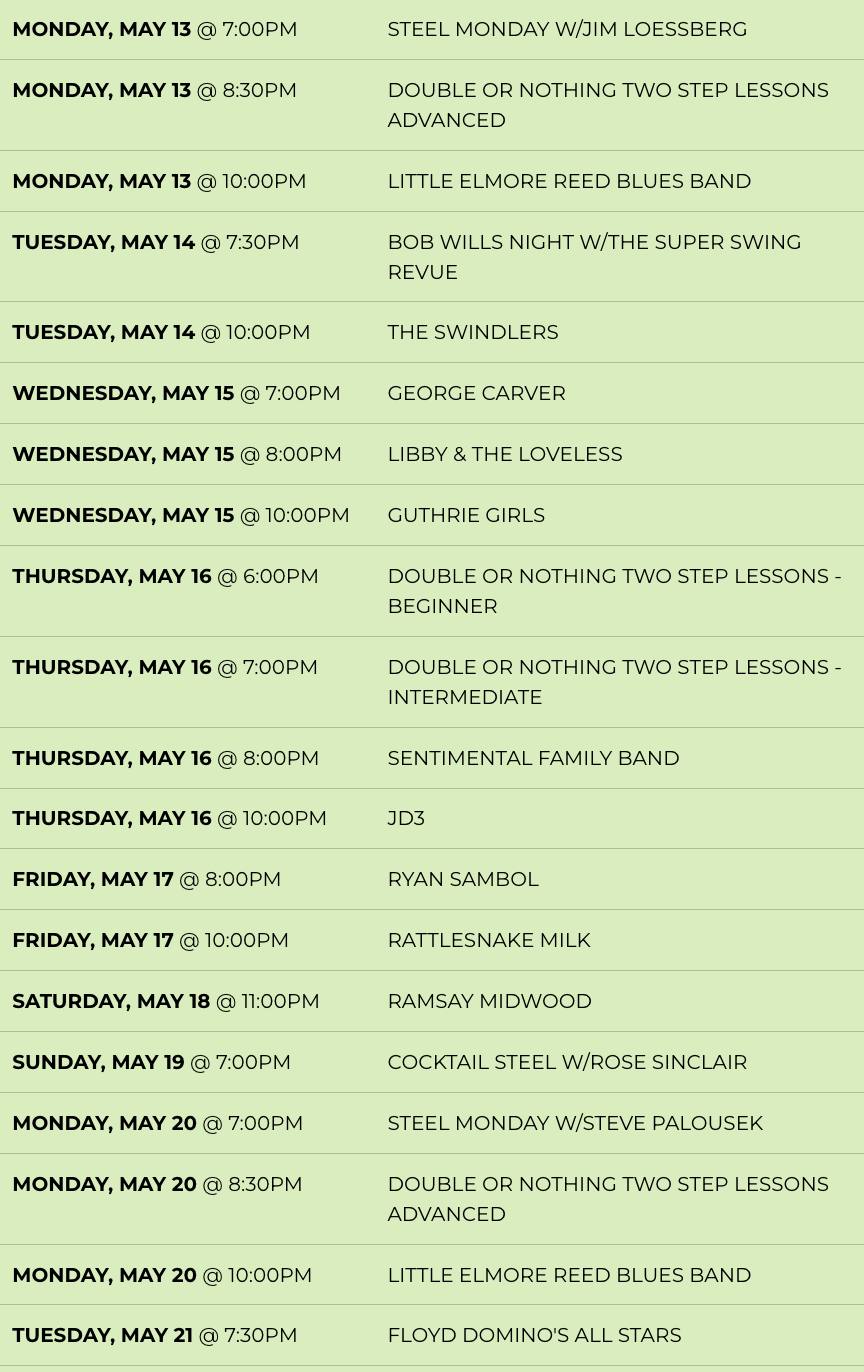Image resolution: width=864 pixels, height=1372 pixels.
Task: Click Steel Monday w/Jim Loessberg event
Action: (566, 29)
